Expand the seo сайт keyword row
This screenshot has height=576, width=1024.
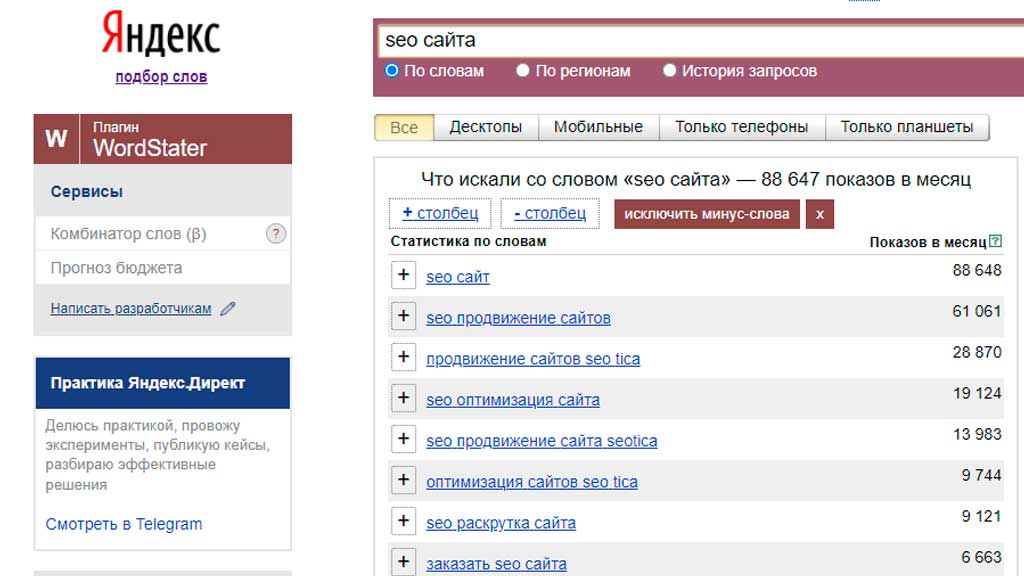(x=403, y=274)
